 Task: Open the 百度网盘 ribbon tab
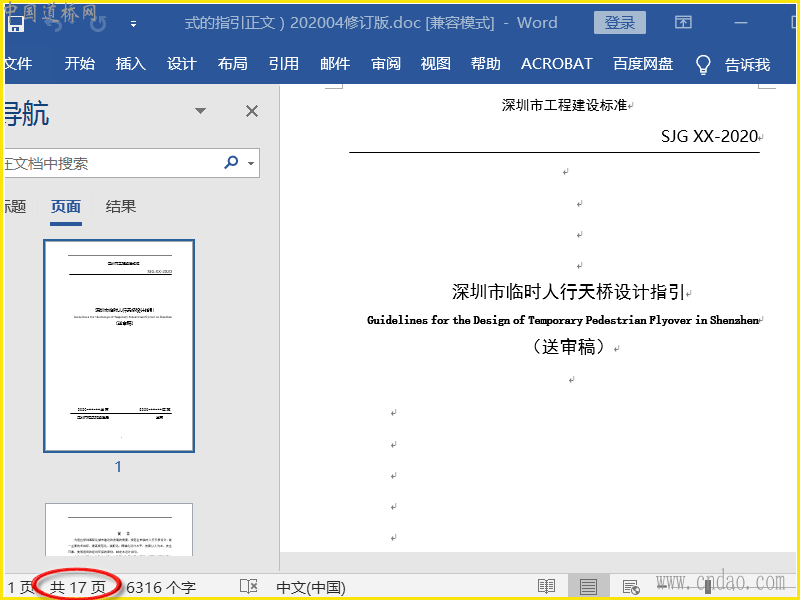(x=643, y=64)
